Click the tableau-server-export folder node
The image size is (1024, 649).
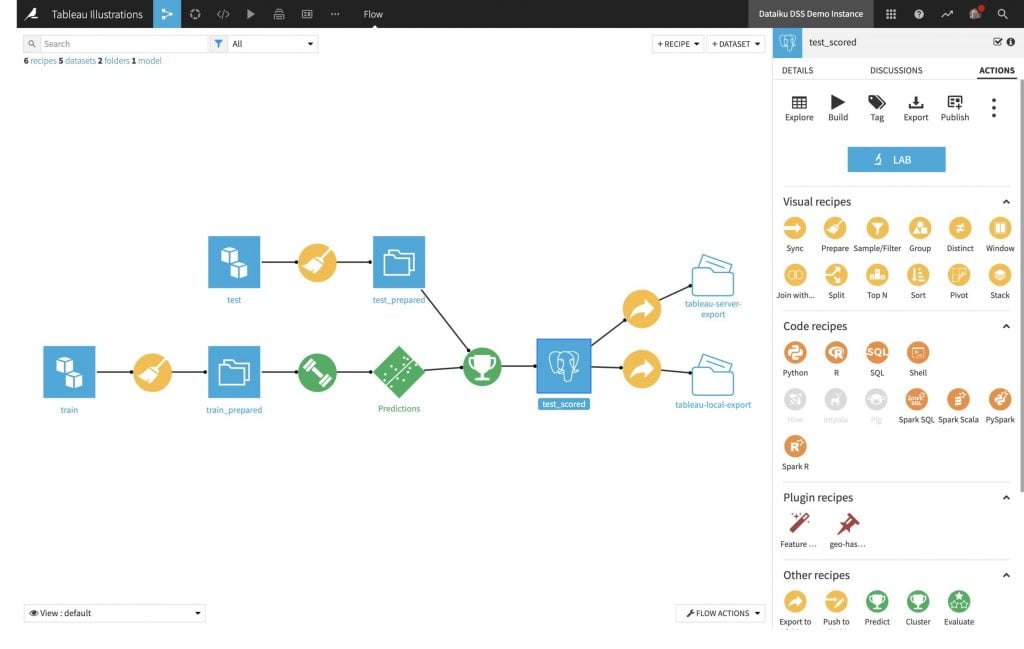coord(712,276)
